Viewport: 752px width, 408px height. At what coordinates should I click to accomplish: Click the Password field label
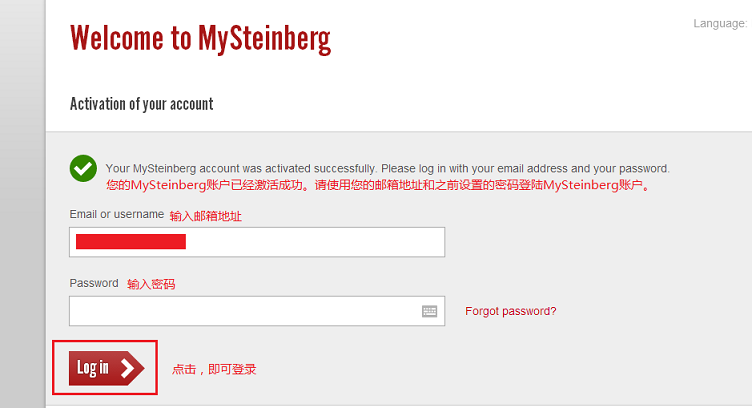tap(94, 283)
